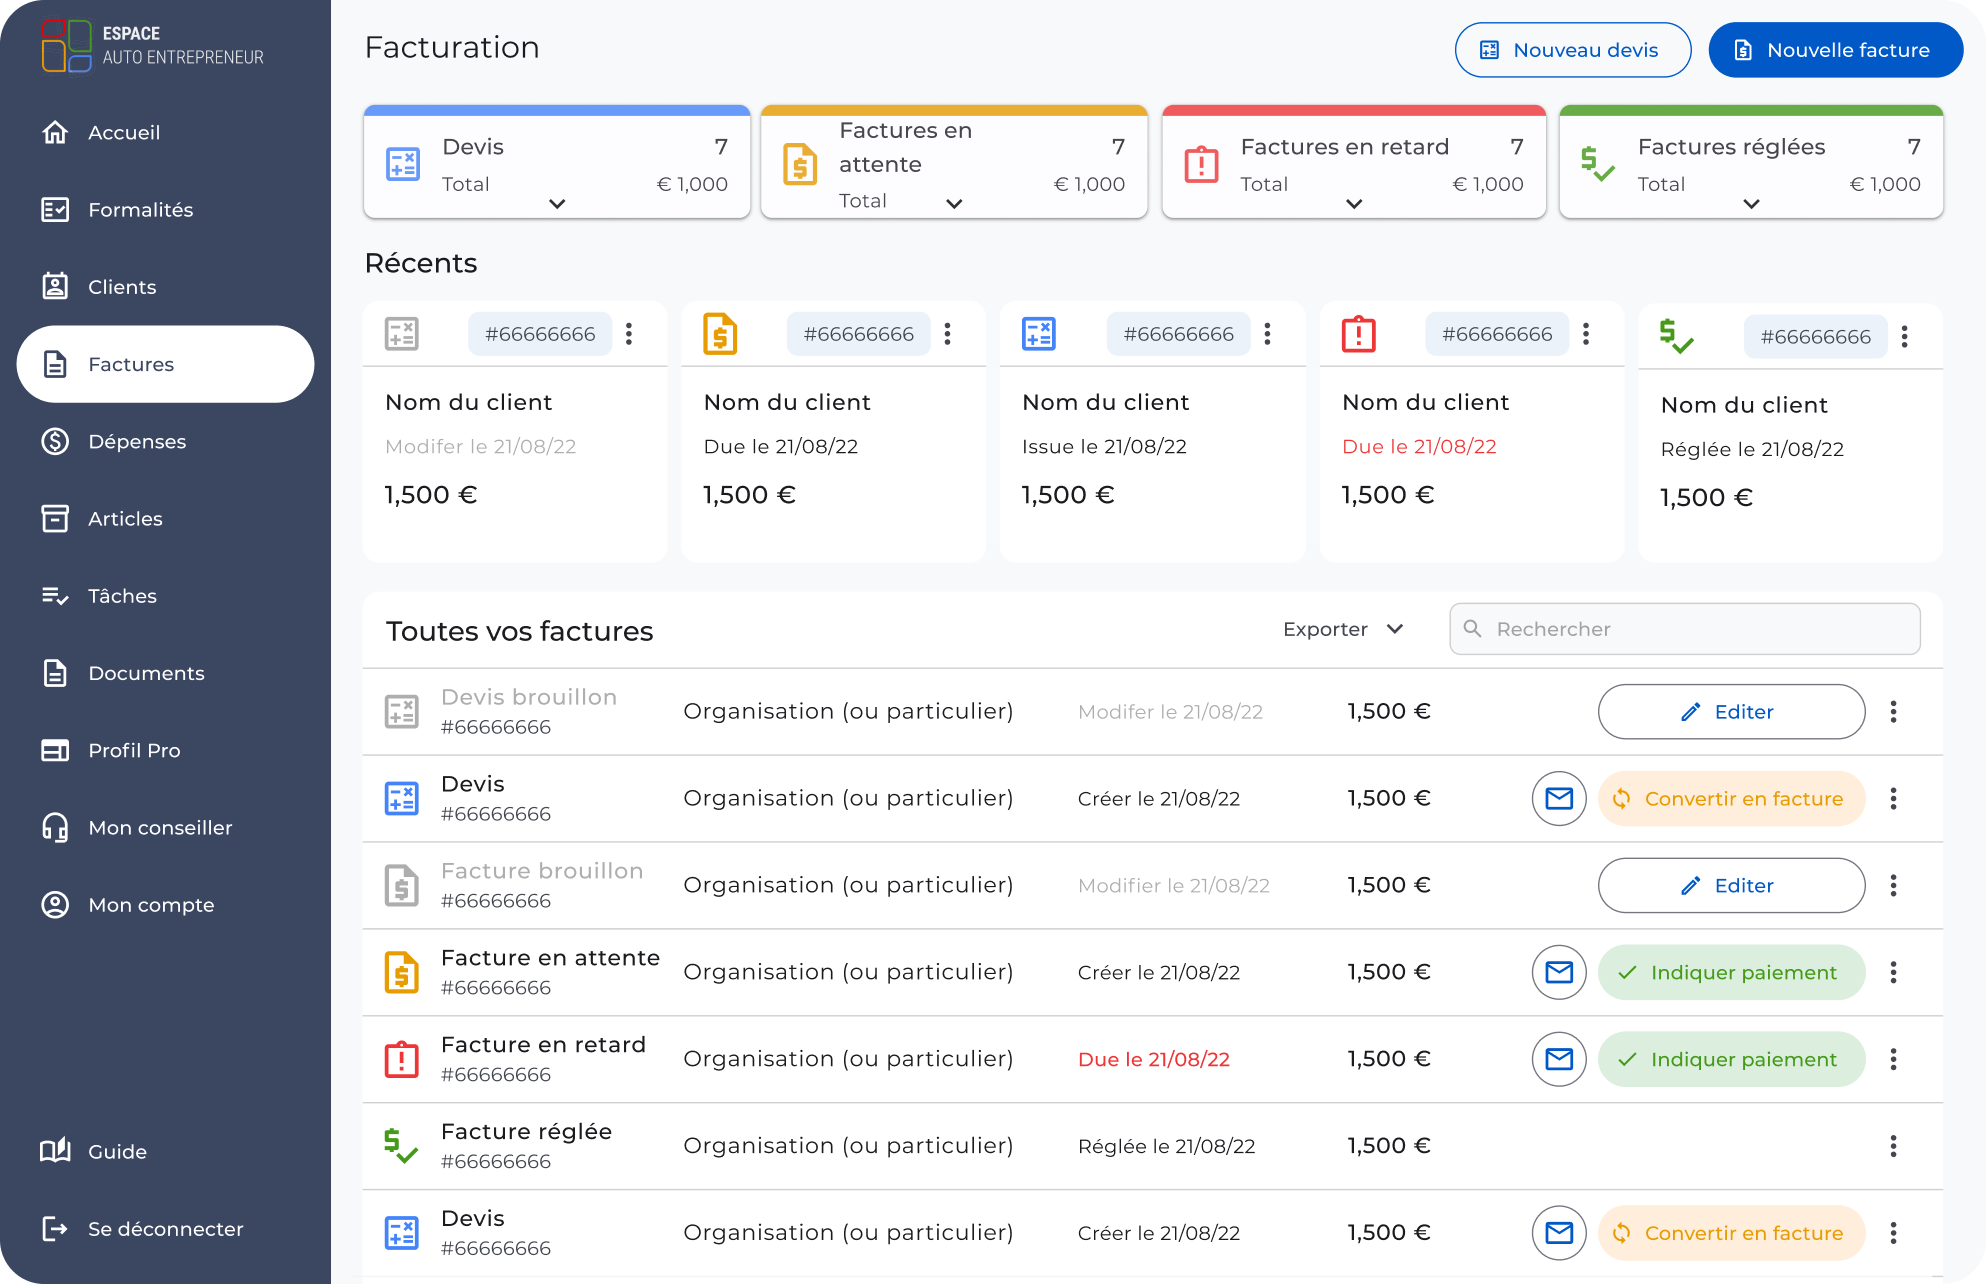Open more options for Devis brouillon row

[1893, 712]
